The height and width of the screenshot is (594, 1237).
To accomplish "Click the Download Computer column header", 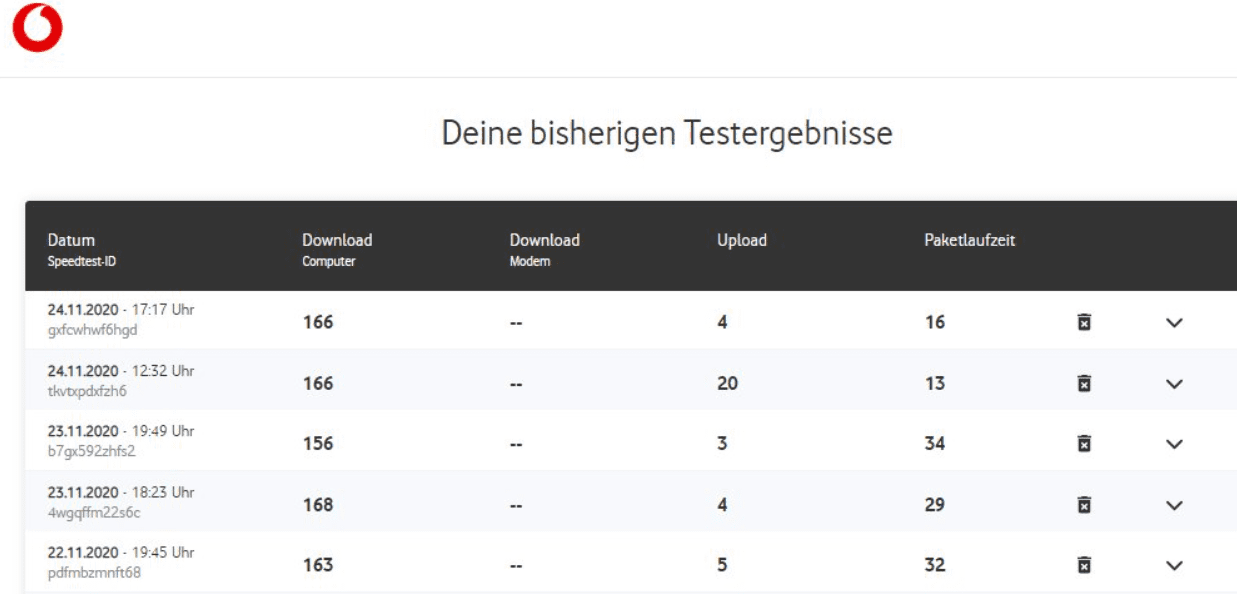I will pos(337,240).
